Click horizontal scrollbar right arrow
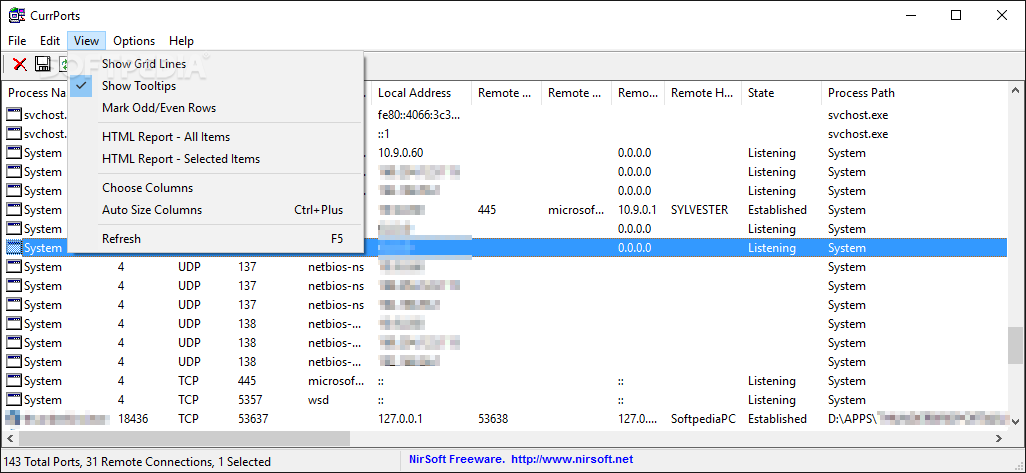Viewport: 1026px width, 473px height. tap(999, 438)
